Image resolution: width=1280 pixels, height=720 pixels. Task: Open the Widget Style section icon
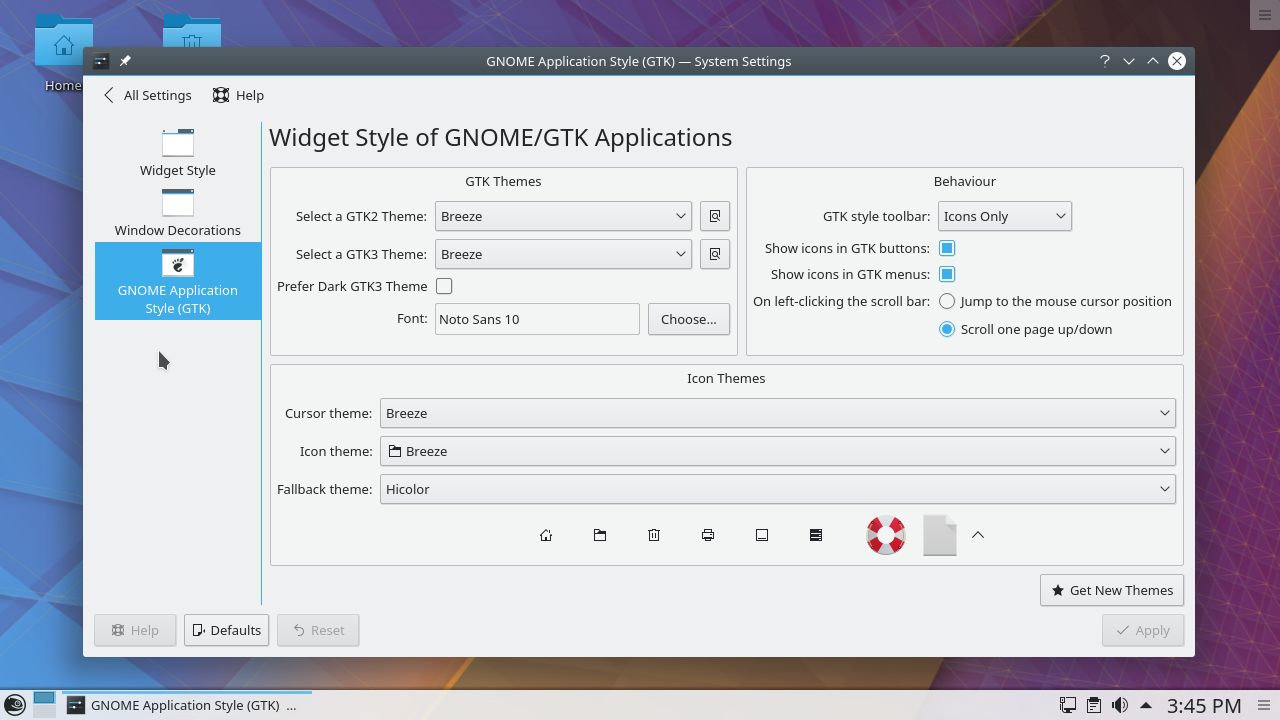[178, 143]
